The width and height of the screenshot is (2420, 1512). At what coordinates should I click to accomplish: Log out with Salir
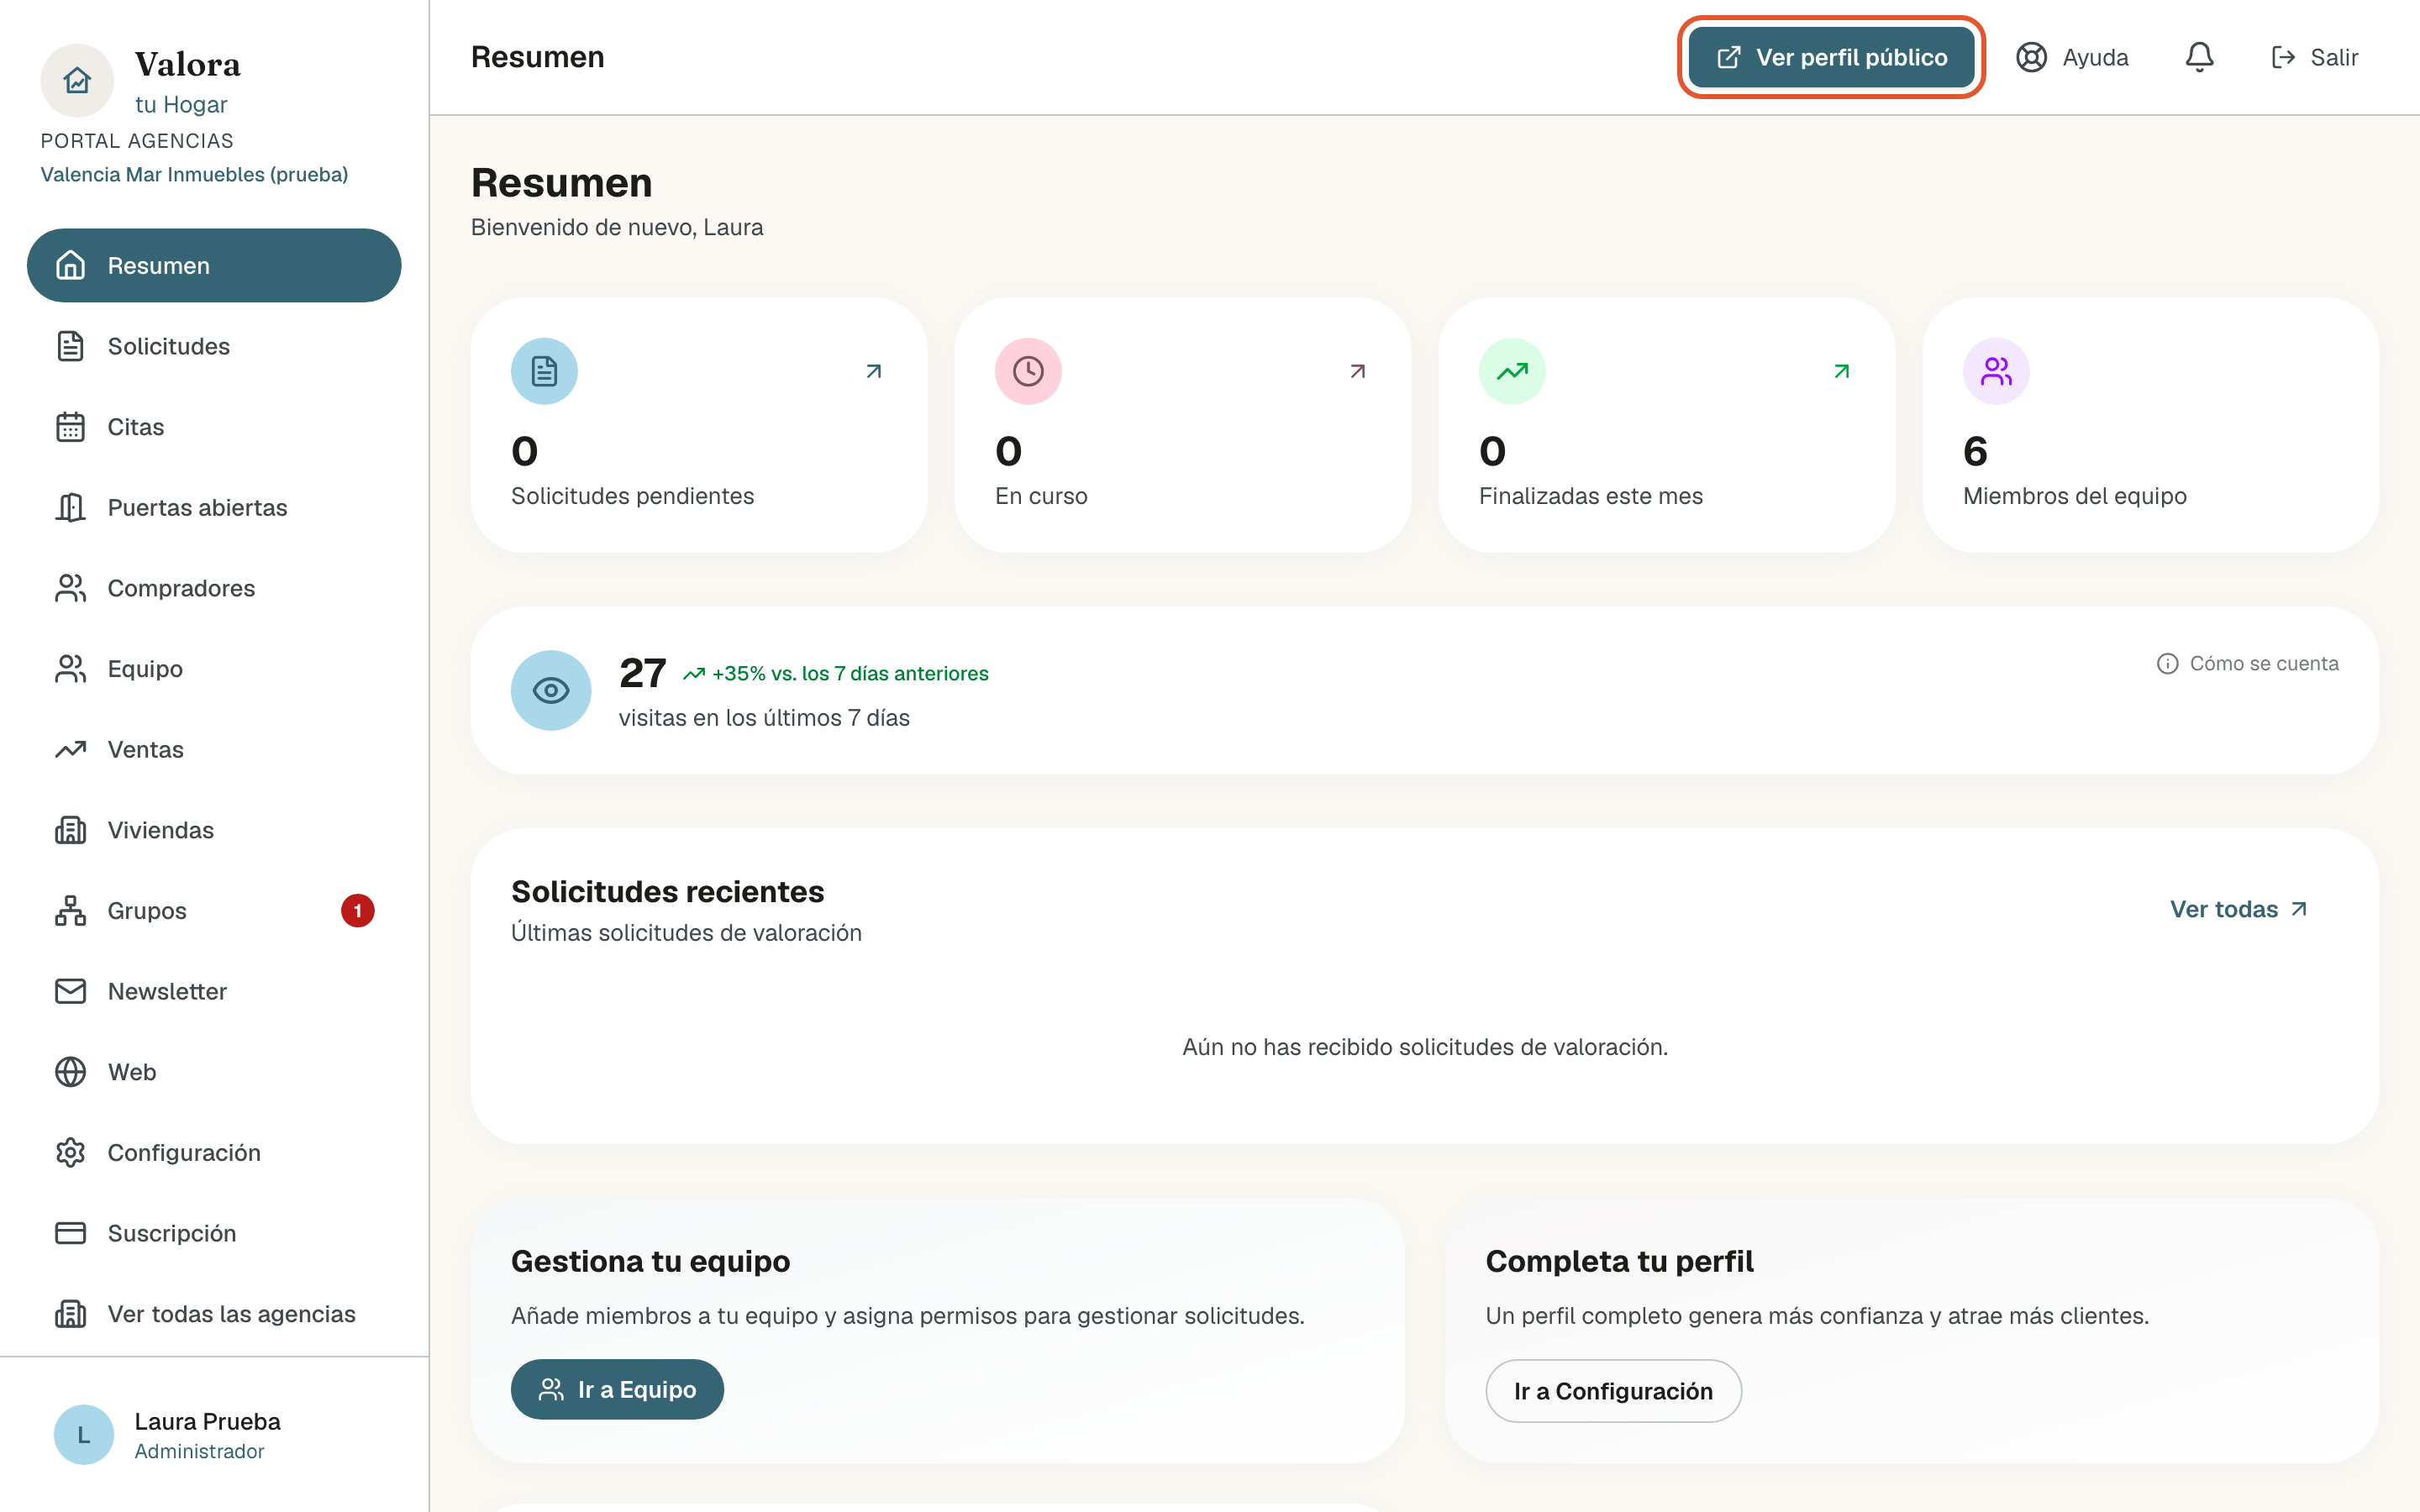[x=2314, y=57]
